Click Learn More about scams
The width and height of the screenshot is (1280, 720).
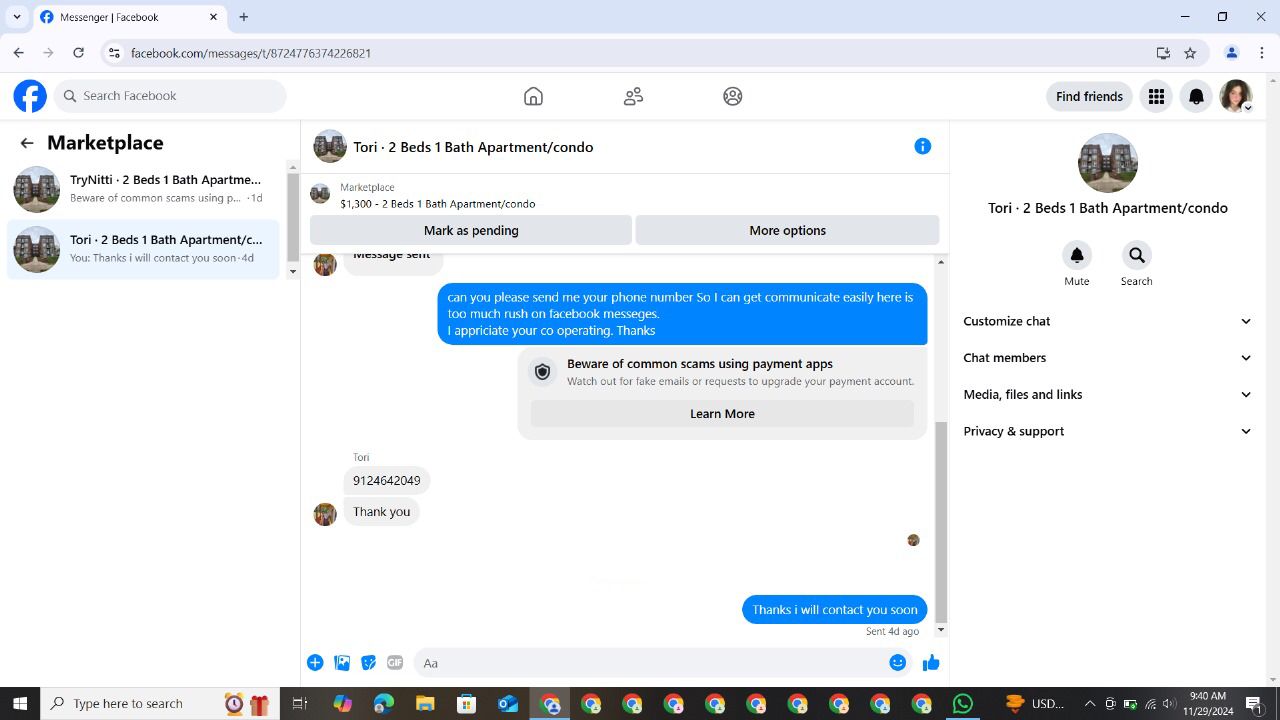pyautogui.click(x=722, y=414)
